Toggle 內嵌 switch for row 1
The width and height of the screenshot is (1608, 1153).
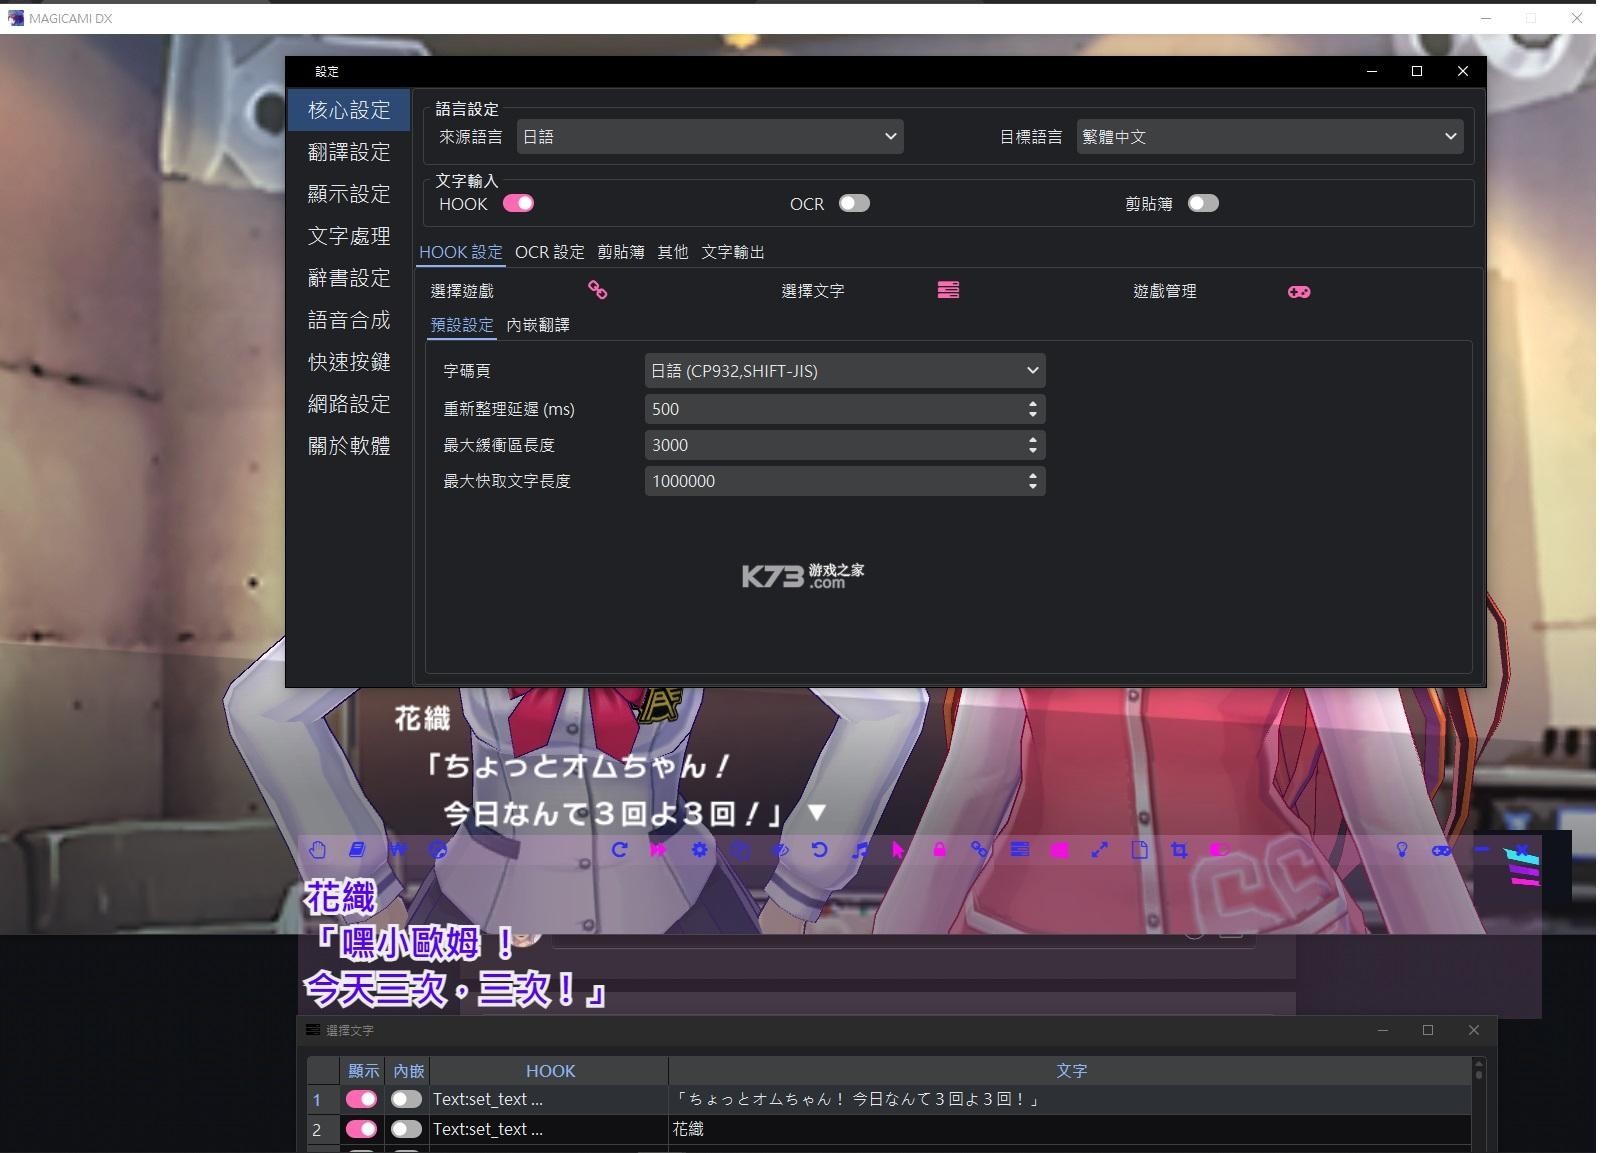click(x=406, y=1099)
